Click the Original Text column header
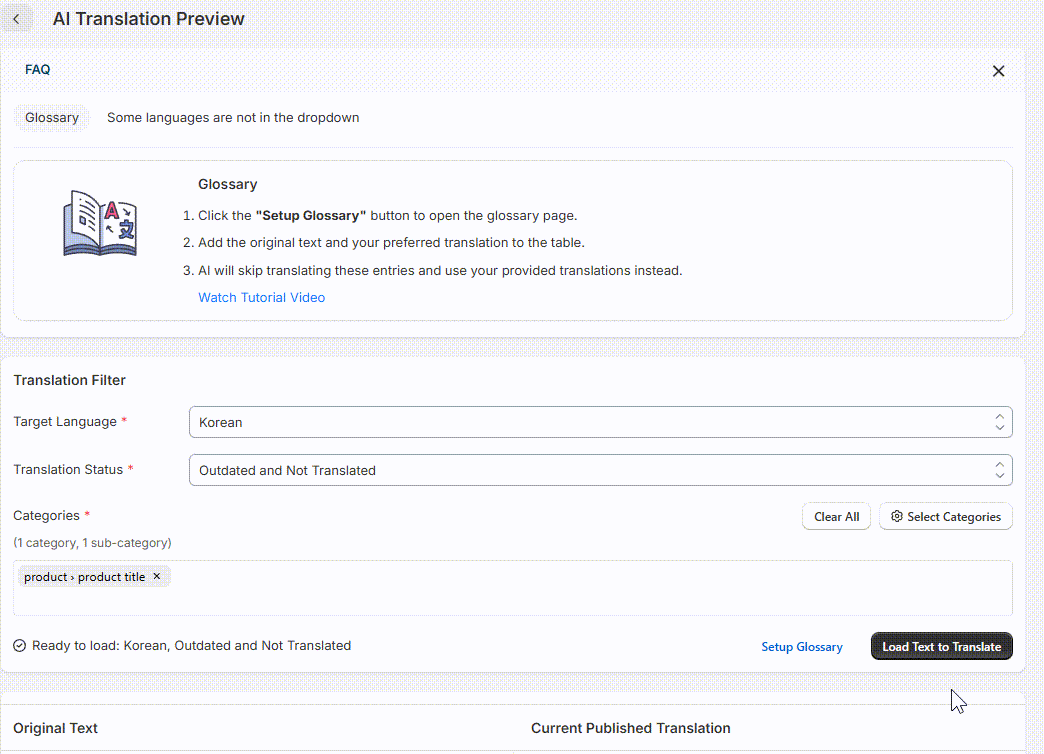 point(56,728)
